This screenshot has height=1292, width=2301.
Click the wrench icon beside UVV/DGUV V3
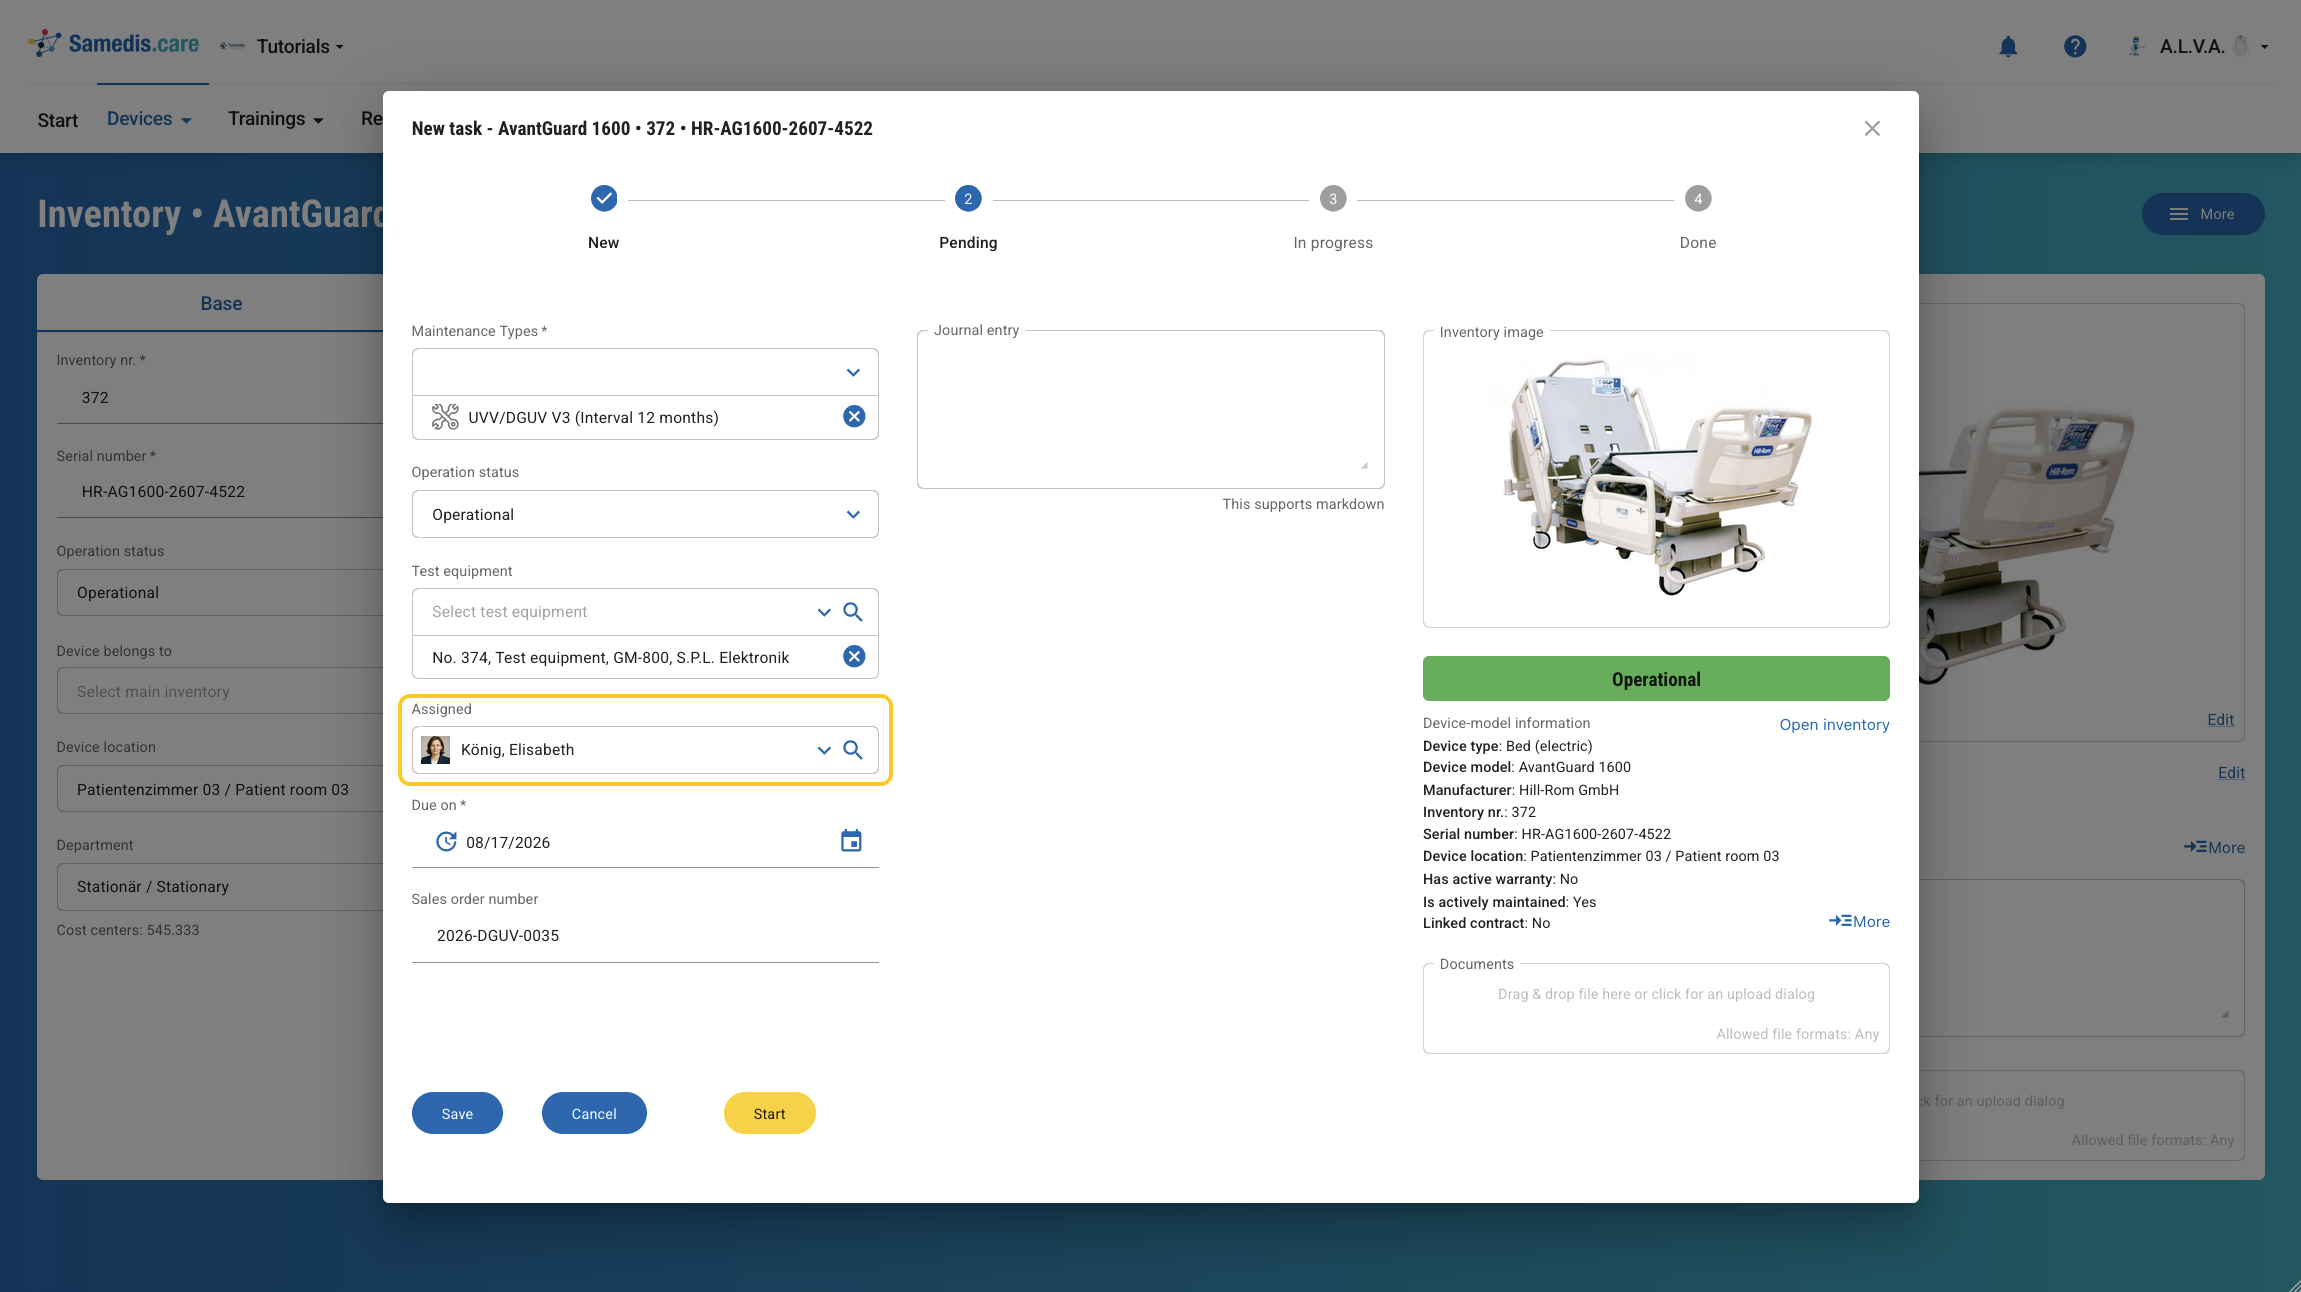[445, 417]
